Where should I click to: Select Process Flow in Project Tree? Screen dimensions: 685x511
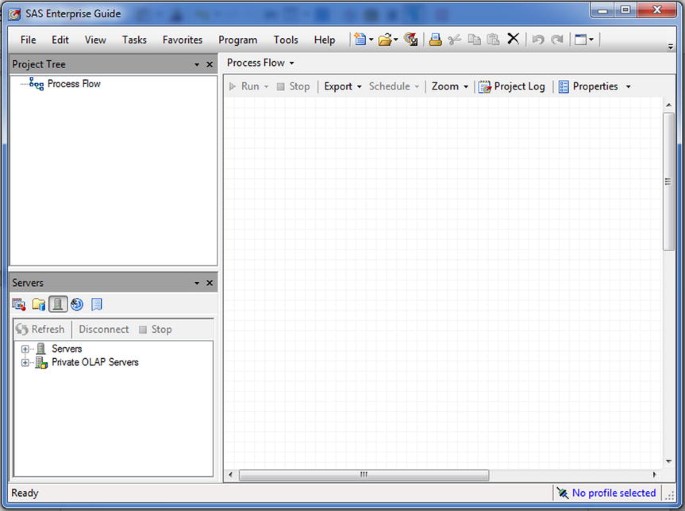pyautogui.click(x=73, y=84)
